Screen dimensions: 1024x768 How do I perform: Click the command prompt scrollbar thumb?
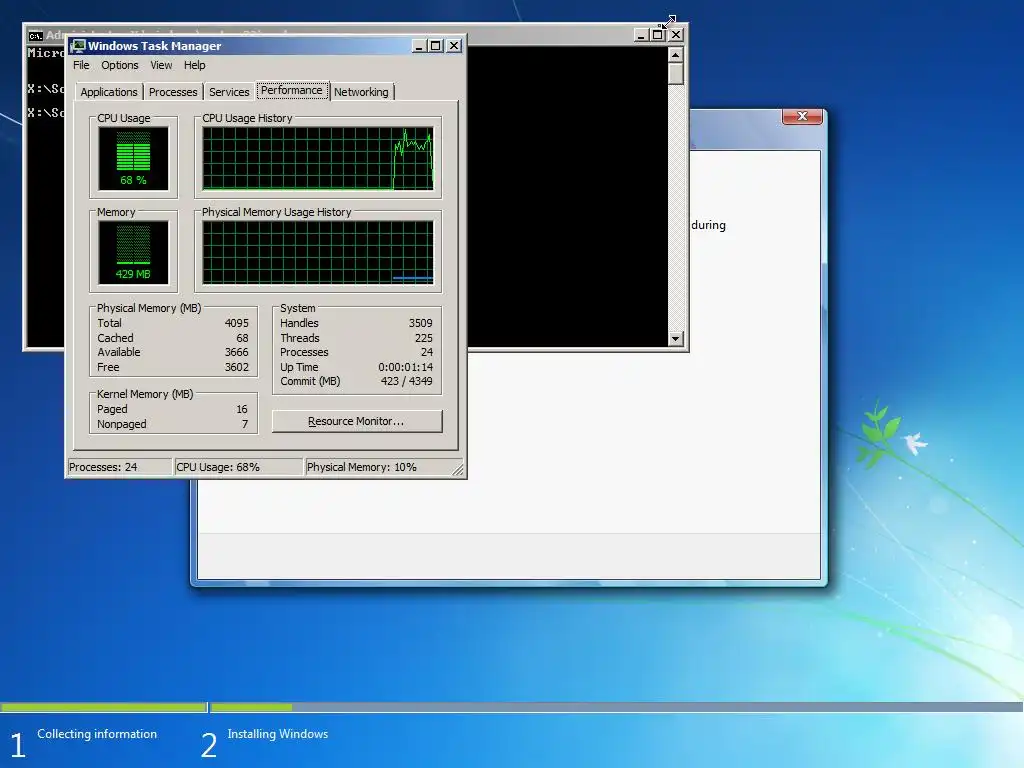[x=676, y=73]
